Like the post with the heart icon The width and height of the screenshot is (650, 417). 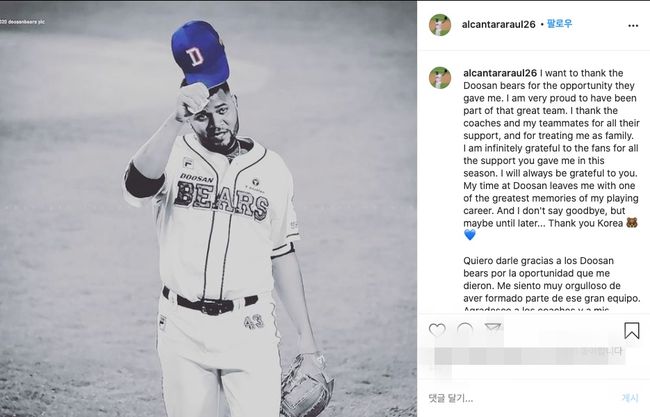tap(437, 330)
